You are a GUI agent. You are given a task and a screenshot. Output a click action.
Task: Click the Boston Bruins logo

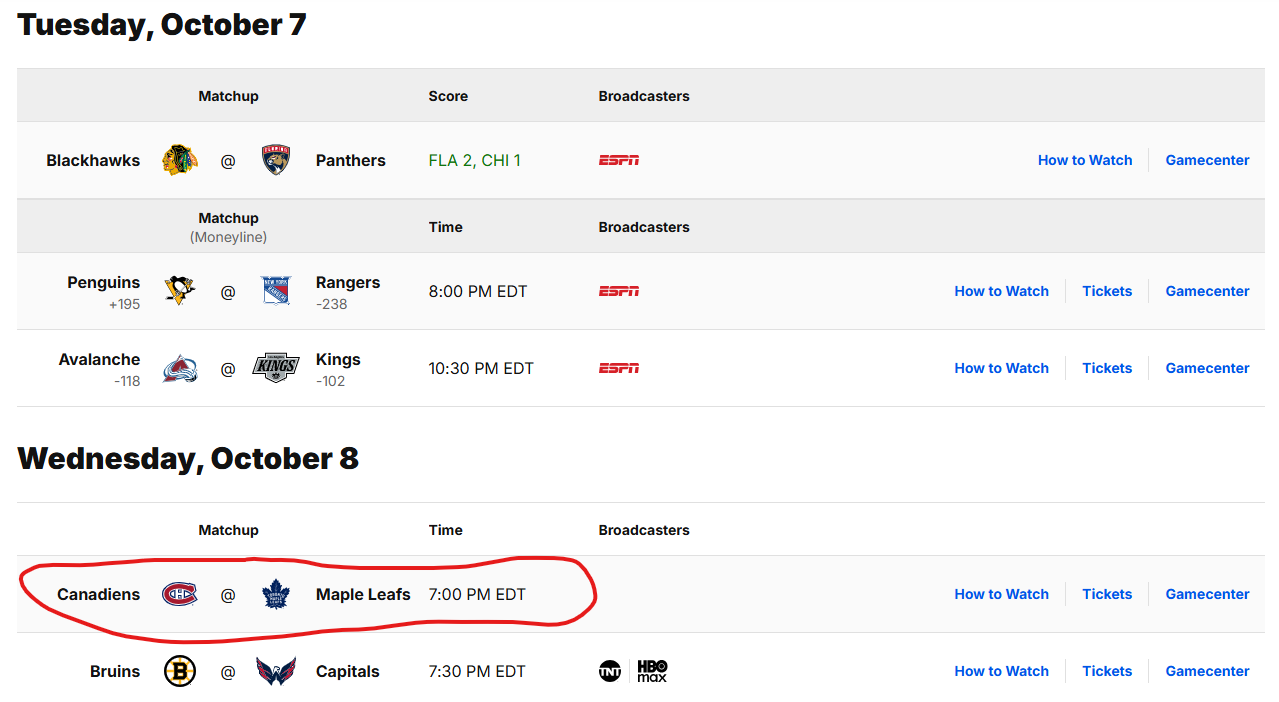(180, 671)
